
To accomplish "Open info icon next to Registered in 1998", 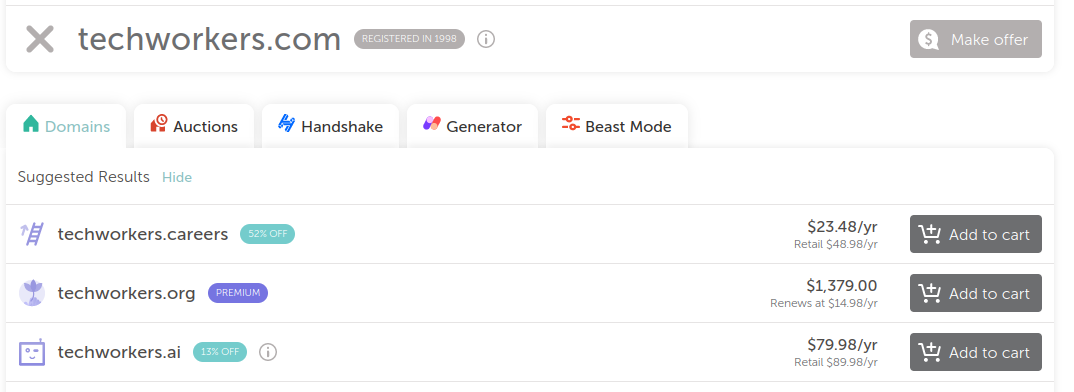I will 486,39.
